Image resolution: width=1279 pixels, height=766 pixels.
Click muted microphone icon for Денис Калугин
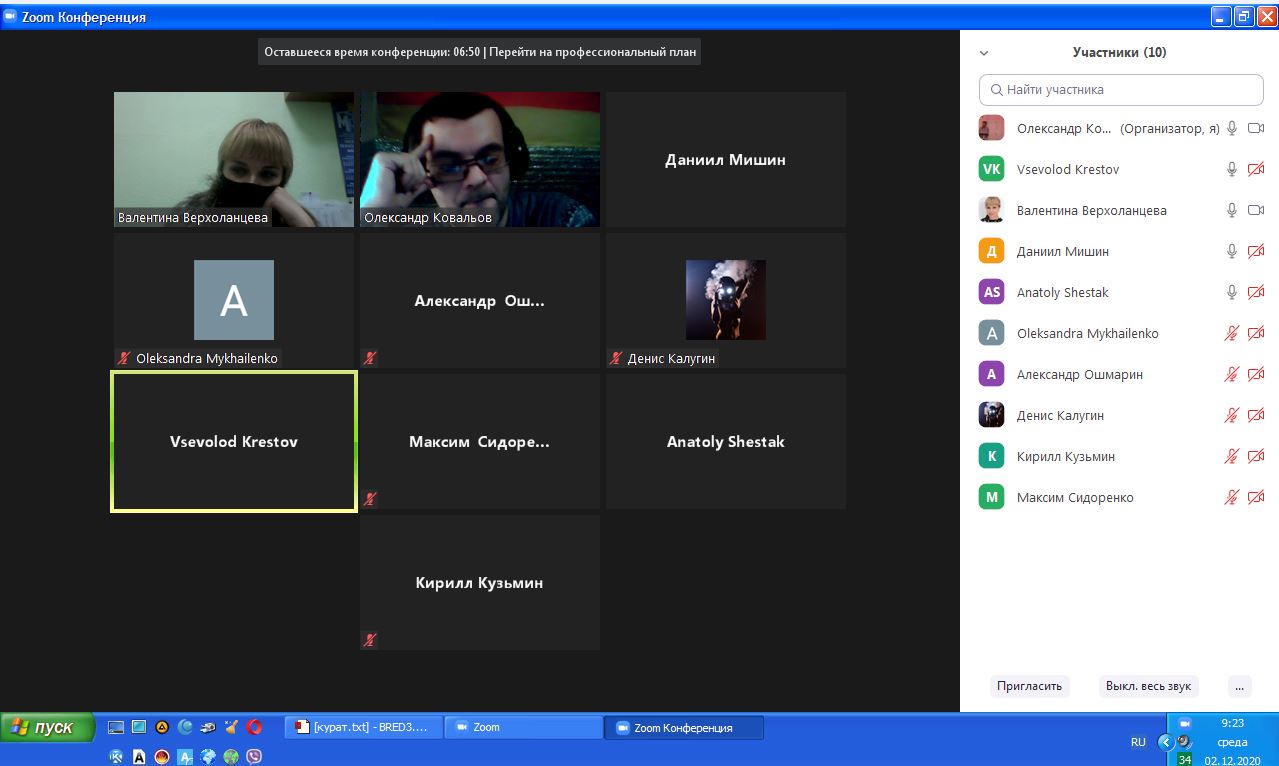coord(1232,416)
